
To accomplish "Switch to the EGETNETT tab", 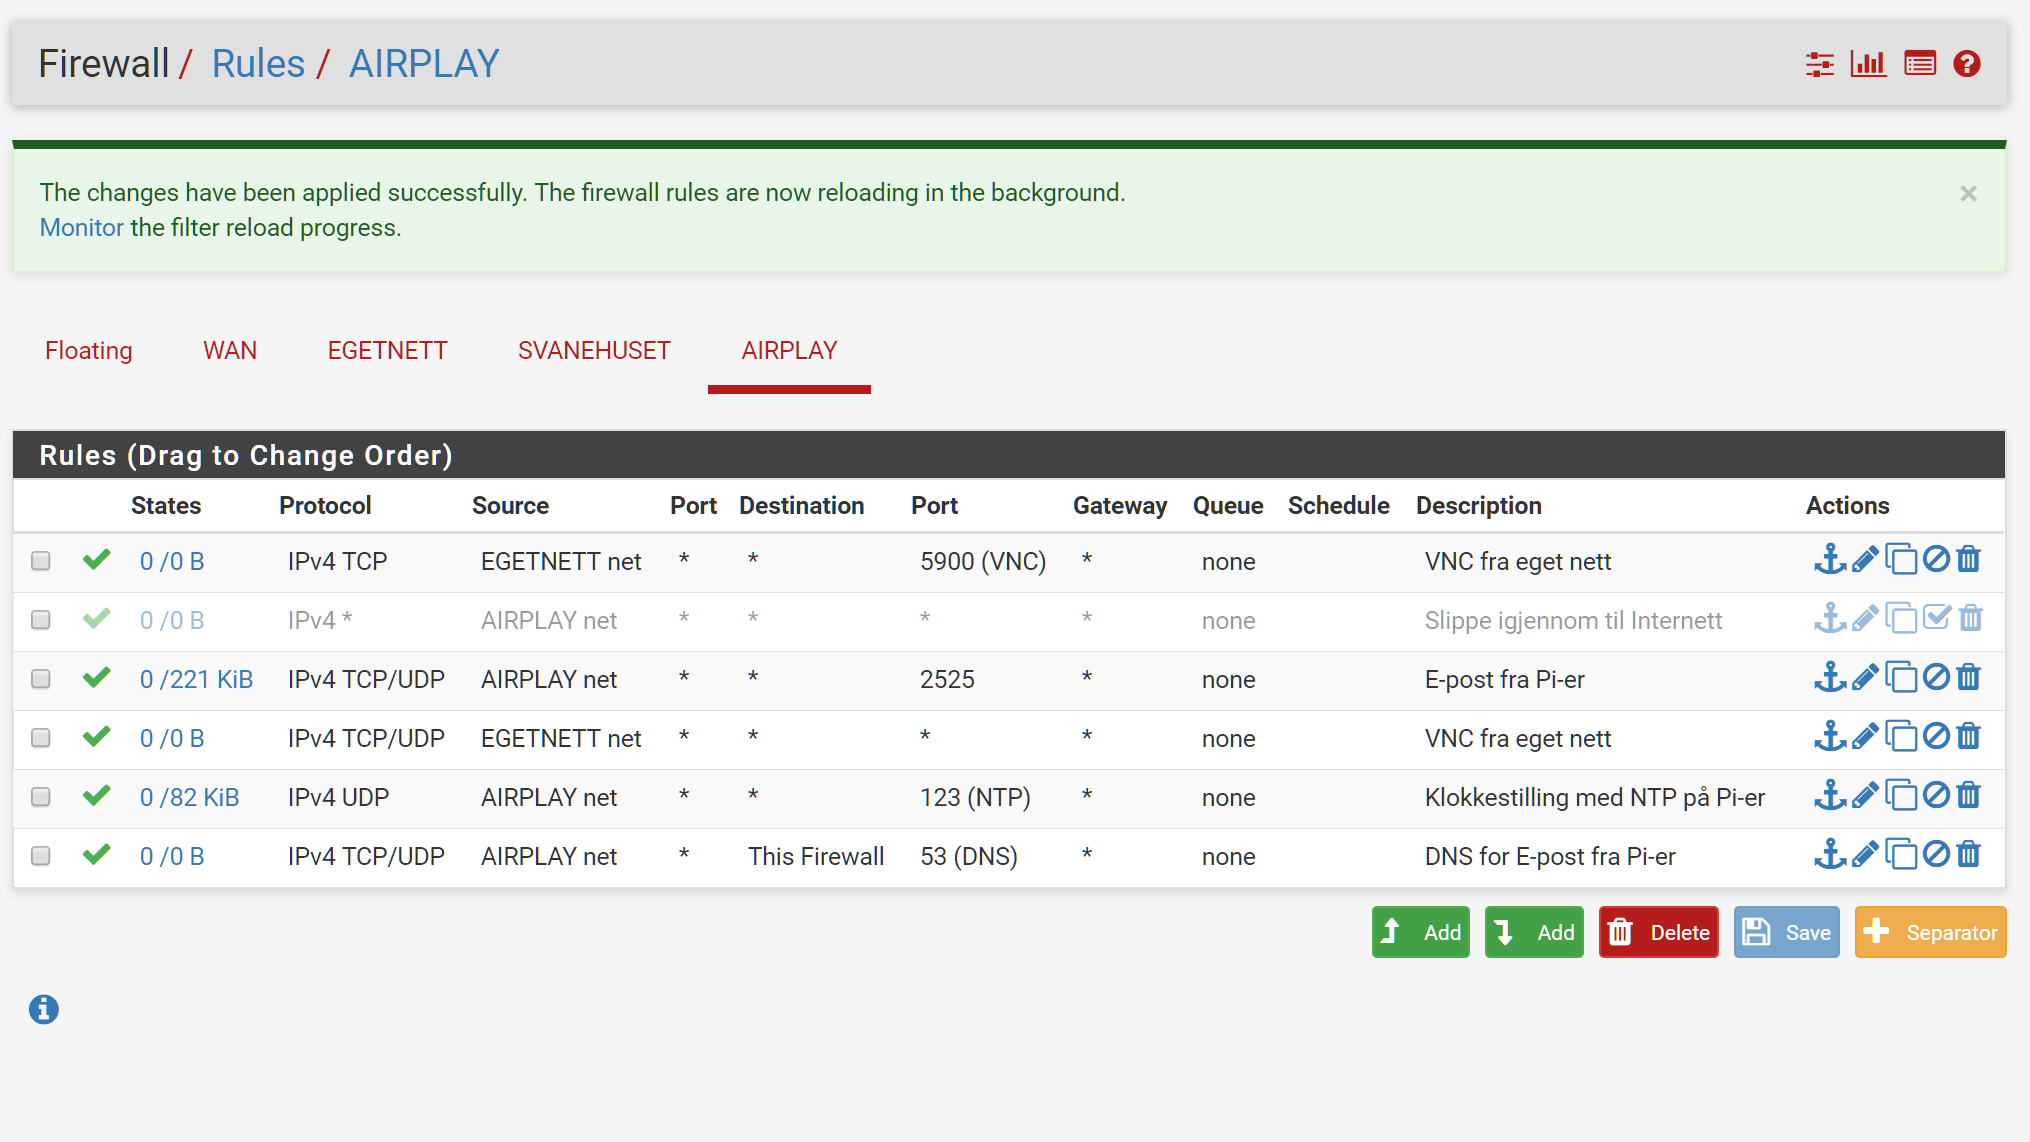I will click(388, 351).
